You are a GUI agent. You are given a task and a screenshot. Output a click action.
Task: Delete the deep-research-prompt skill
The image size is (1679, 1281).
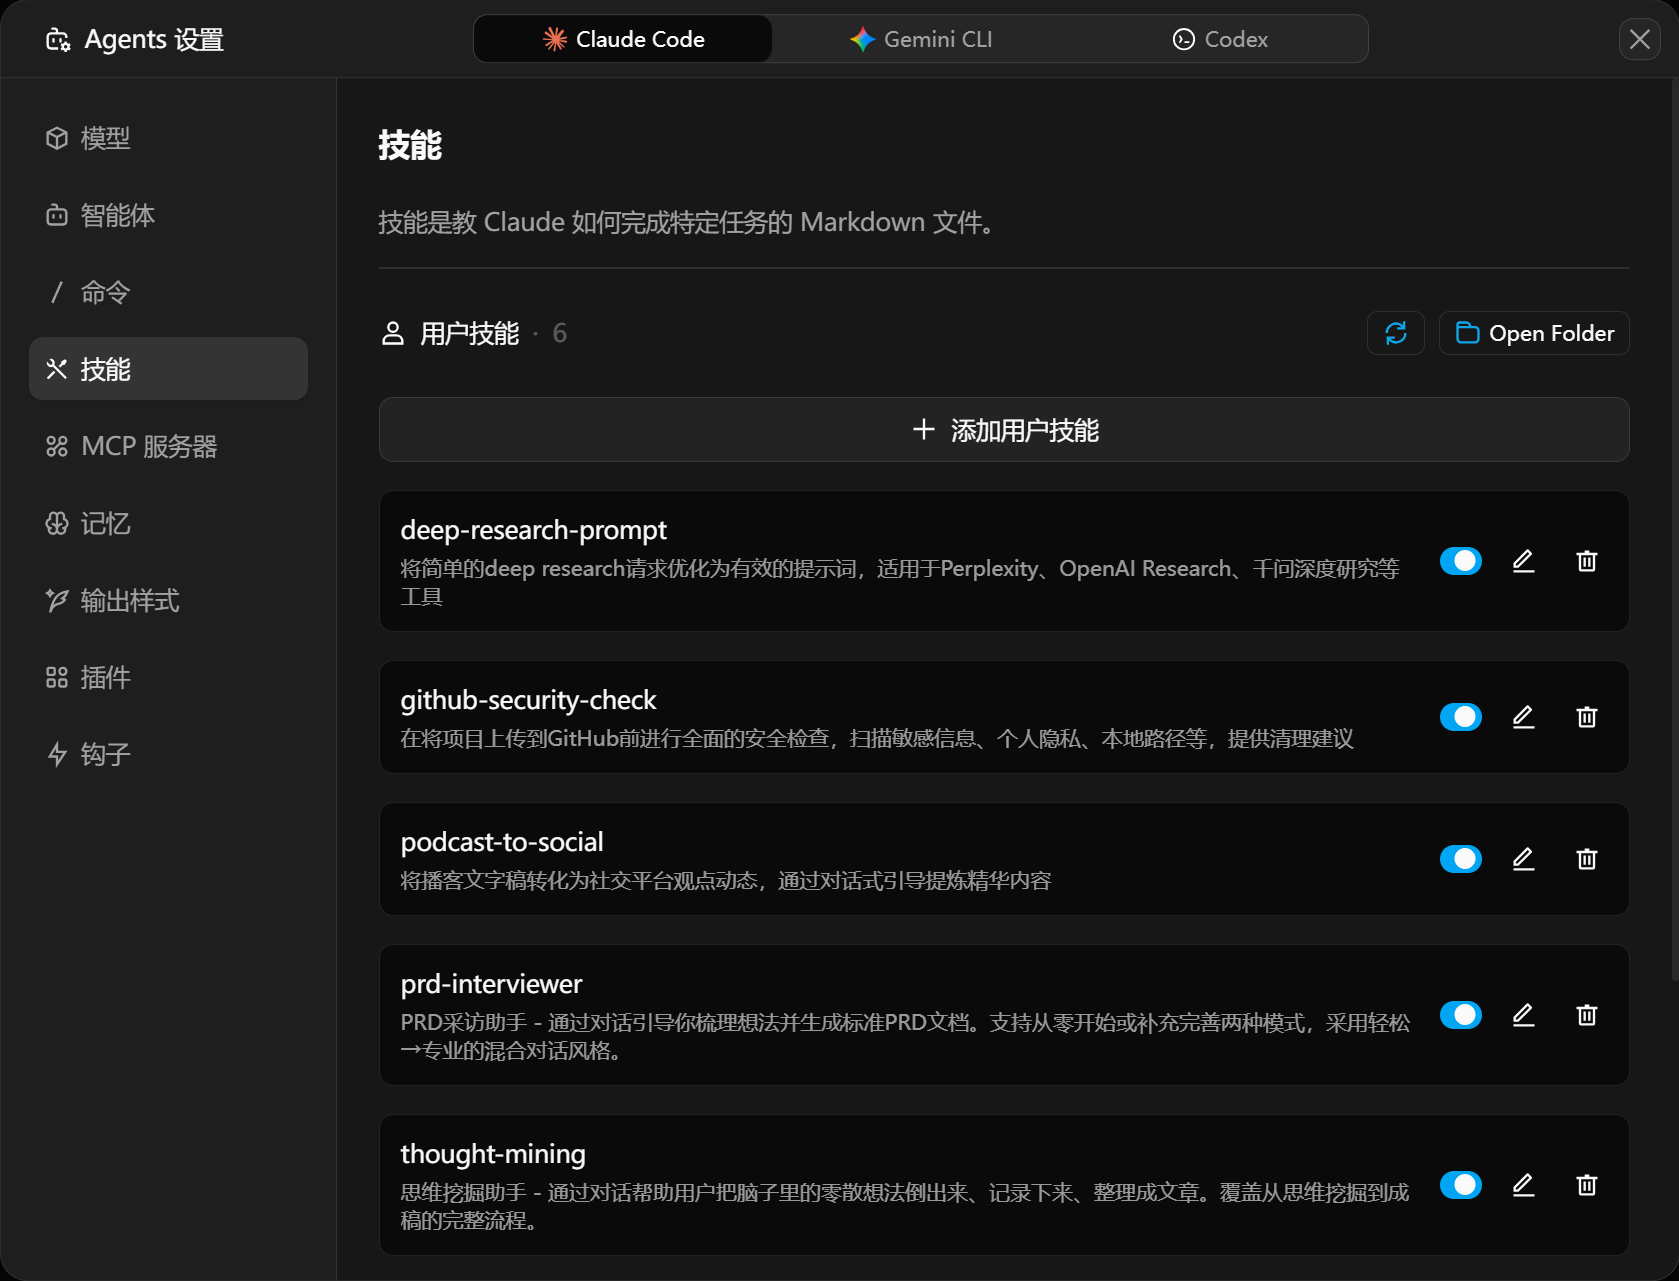(1586, 561)
